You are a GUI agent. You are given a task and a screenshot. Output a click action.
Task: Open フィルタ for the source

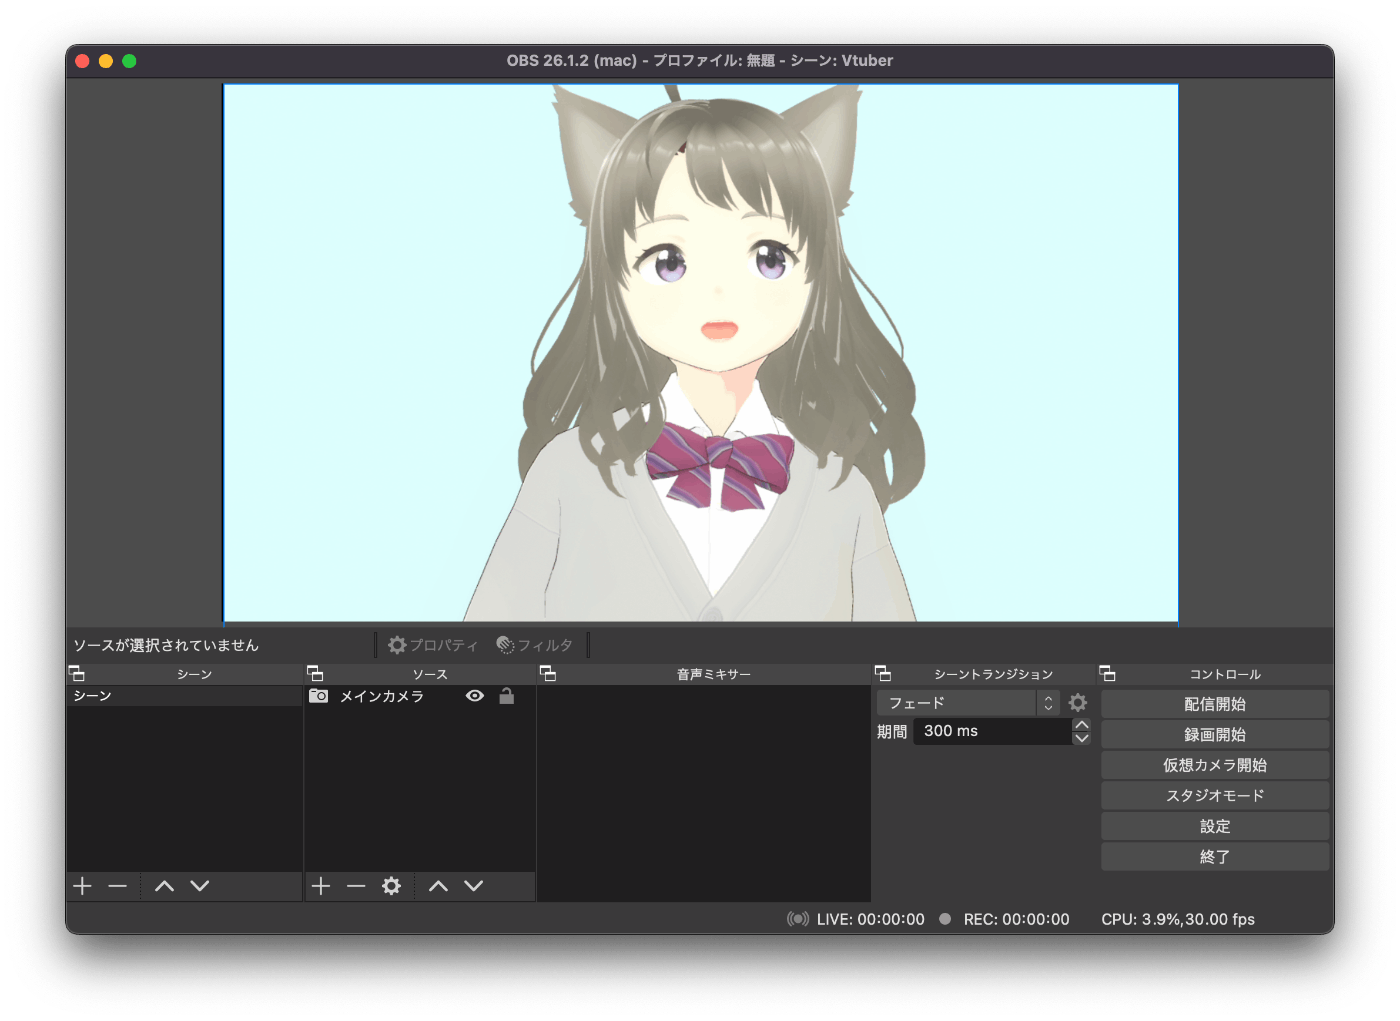(x=535, y=645)
